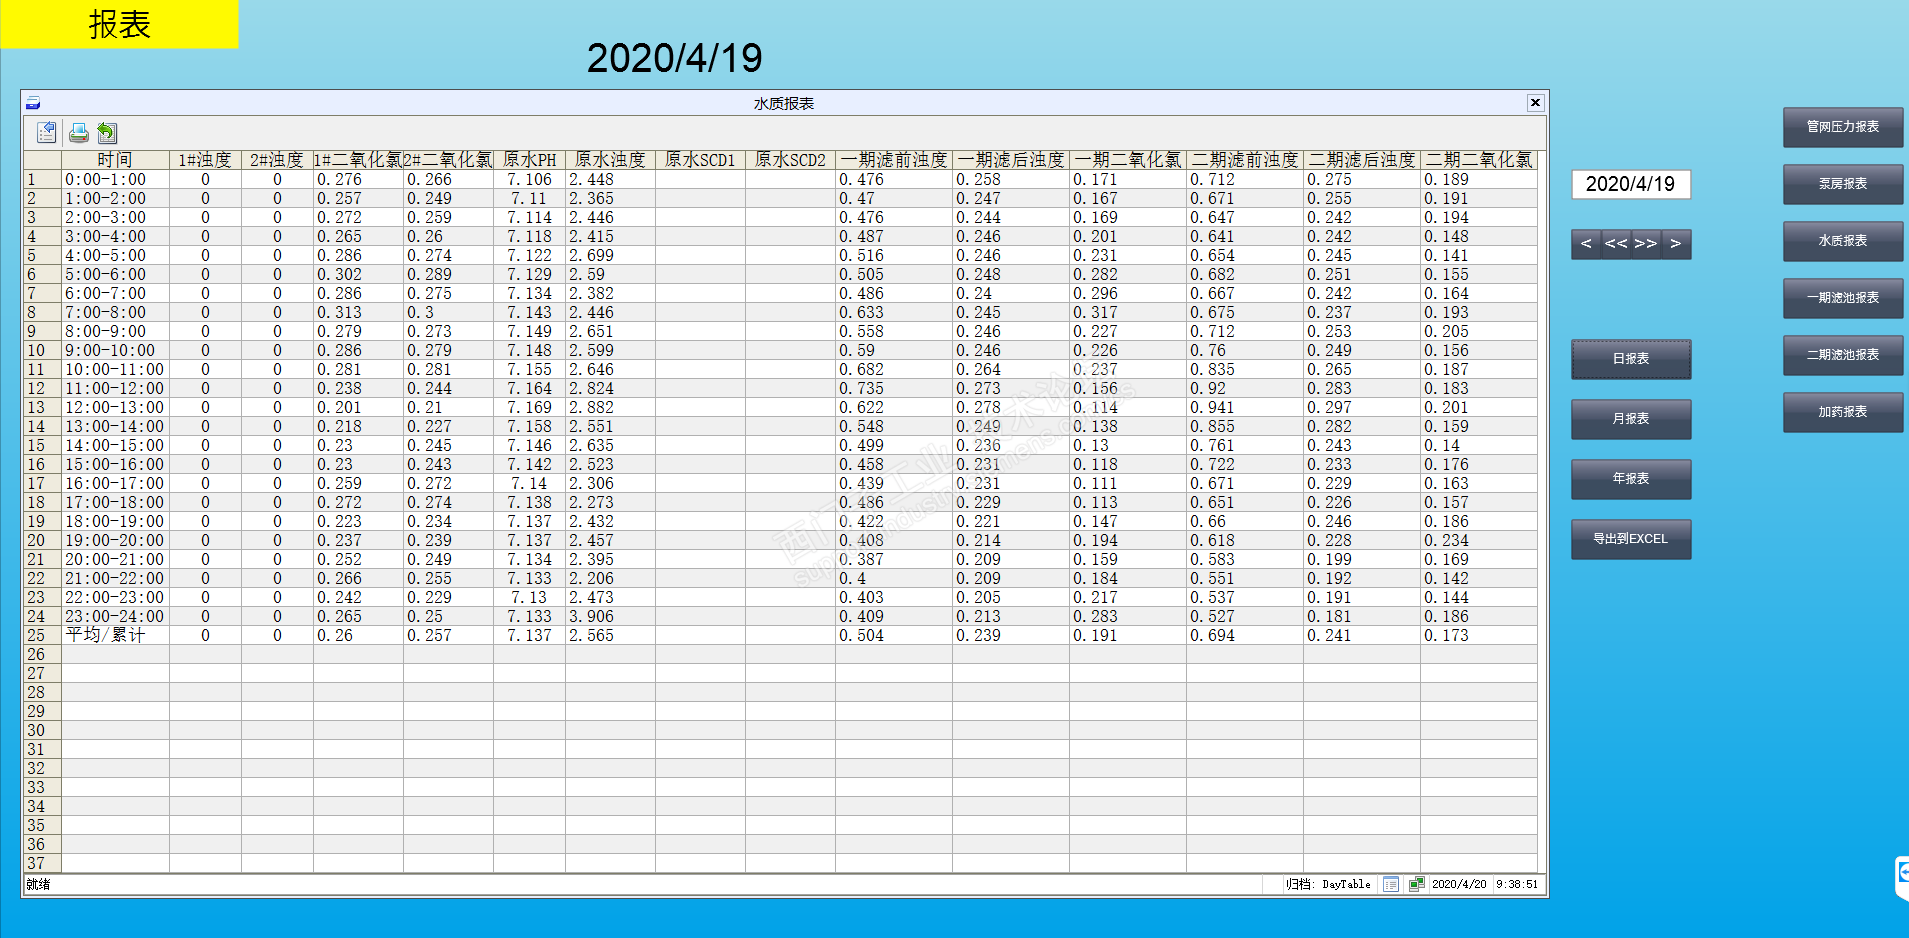Close the 水质报表 window
This screenshot has width=1909, height=938.
(1535, 103)
